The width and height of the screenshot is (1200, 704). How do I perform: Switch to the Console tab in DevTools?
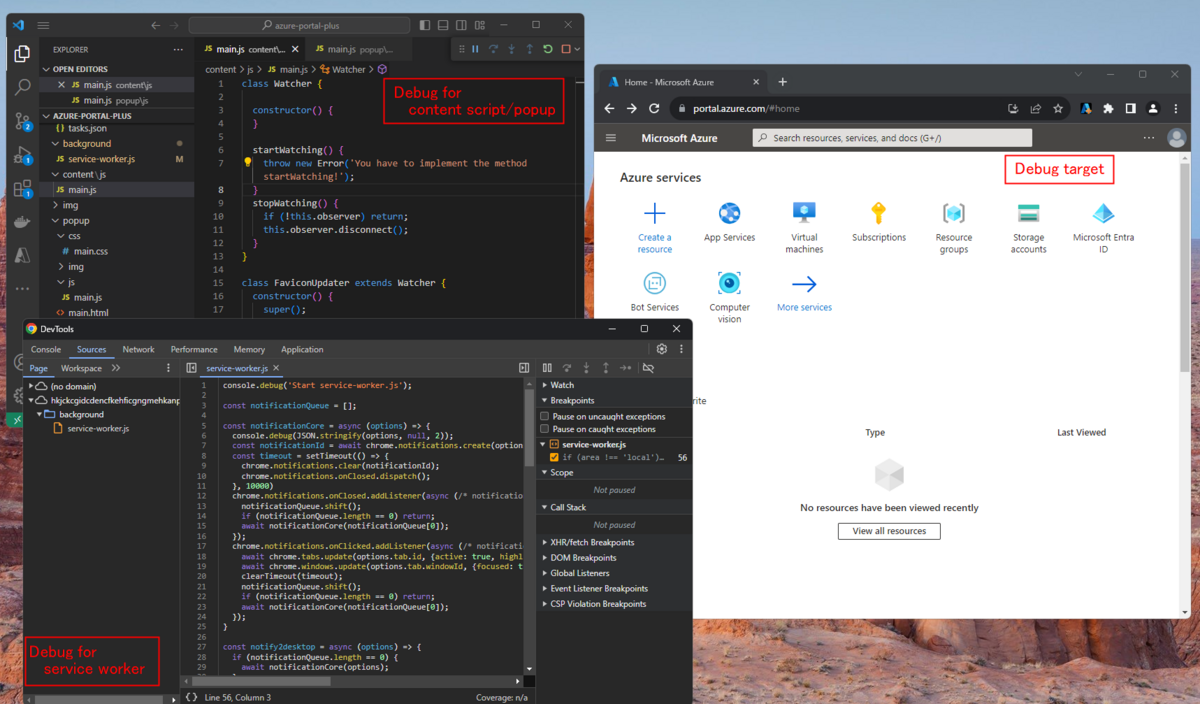click(46, 349)
